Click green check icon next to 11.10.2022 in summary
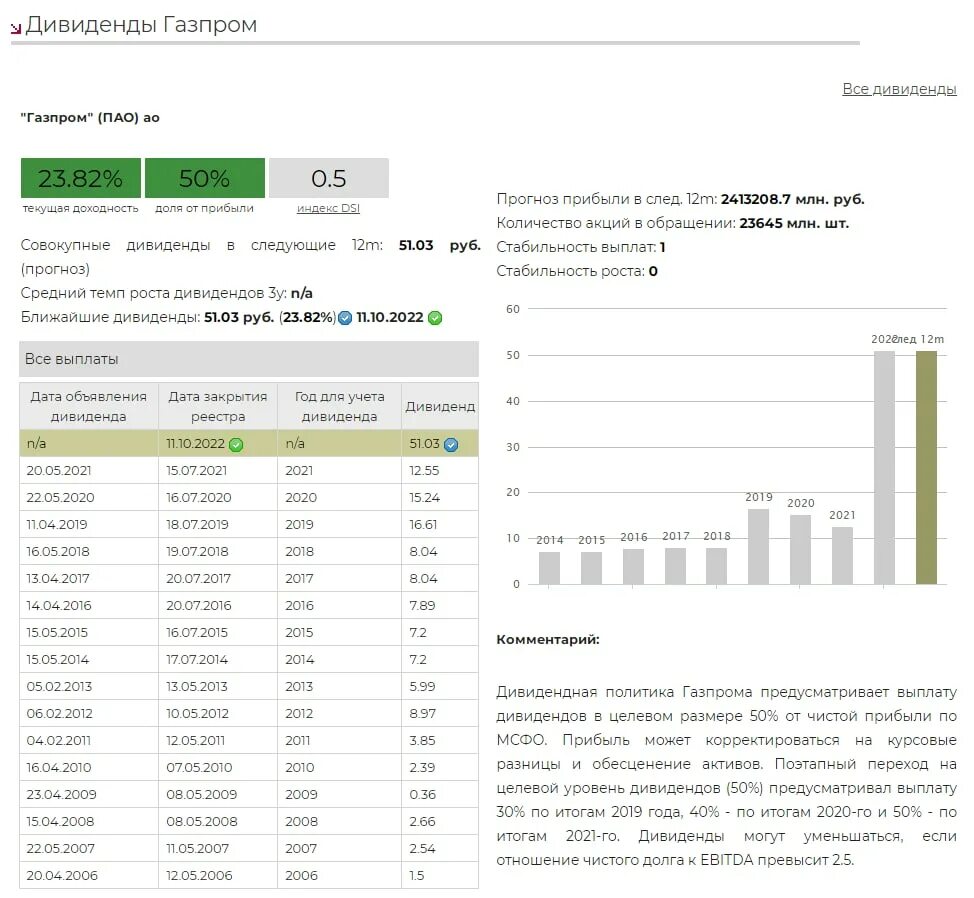The image size is (974, 898). [435, 318]
